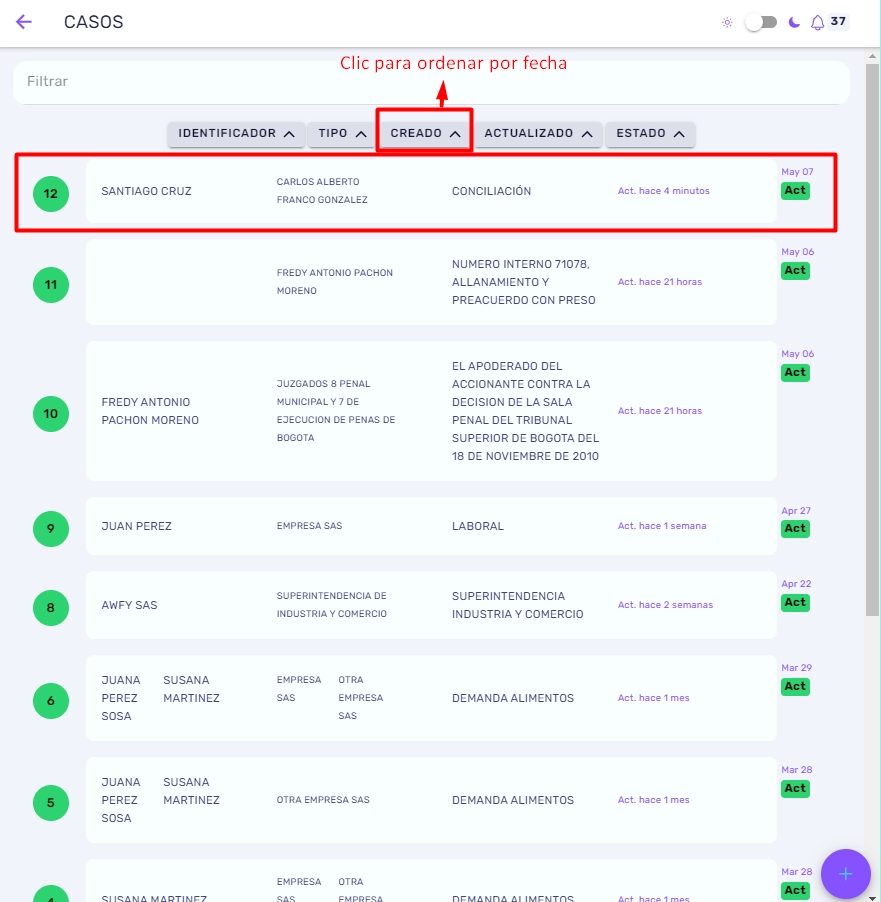Image resolution: width=881 pixels, height=902 pixels.
Task: Select CARLOS ALBERTO FRANCO GONZALEZ text
Action: (x=322, y=190)
